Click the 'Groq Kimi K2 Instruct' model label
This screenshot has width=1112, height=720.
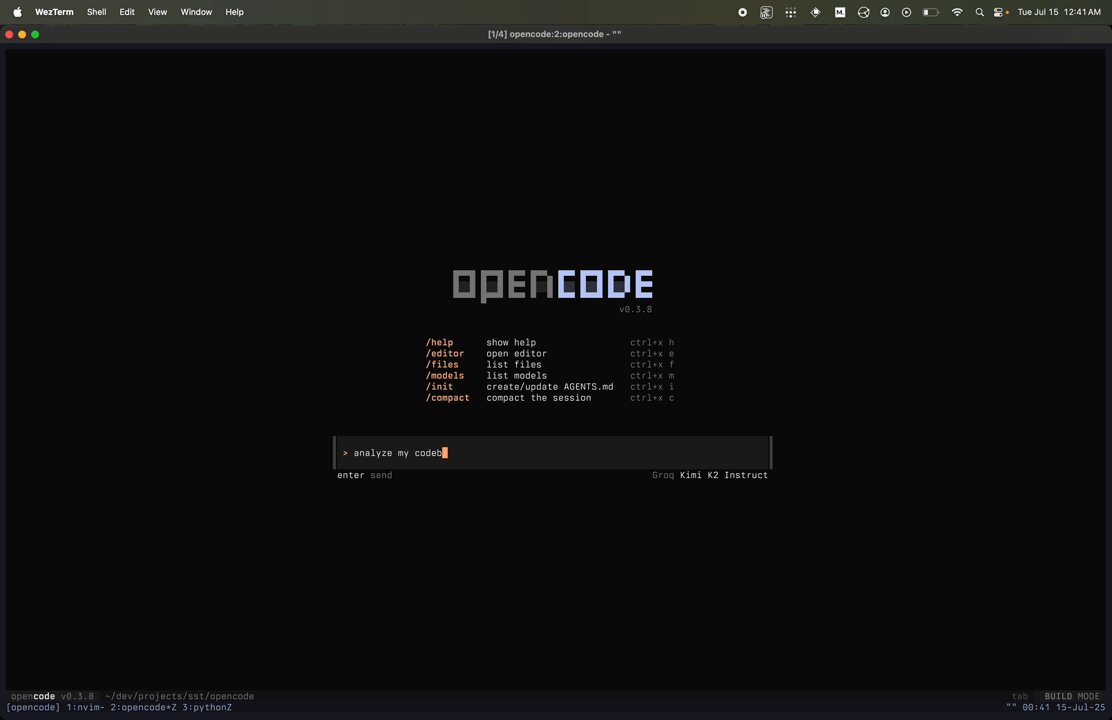[x=710, y=475]
